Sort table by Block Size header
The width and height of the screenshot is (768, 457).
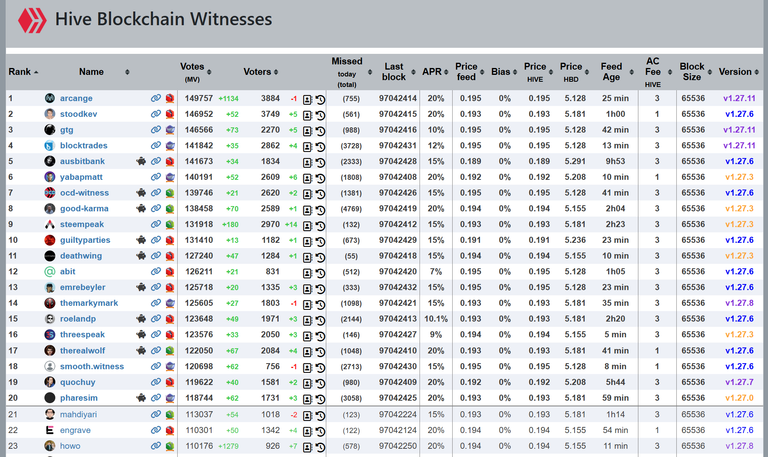[x=695, y=72]
